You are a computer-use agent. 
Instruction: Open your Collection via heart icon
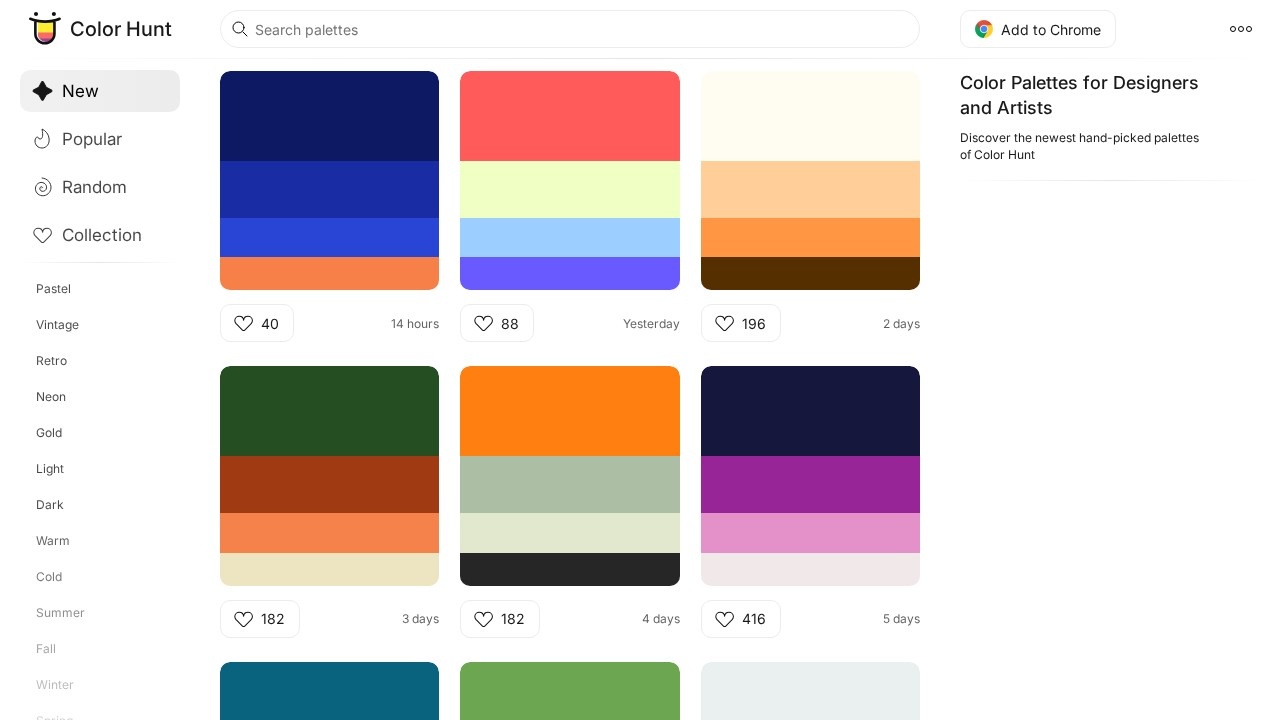[x=42, y=235]
